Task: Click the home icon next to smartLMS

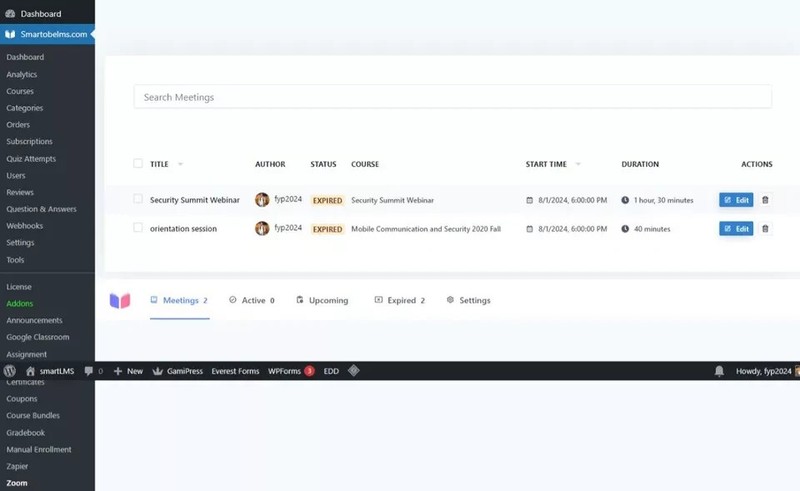Action: tap(31, 371)
